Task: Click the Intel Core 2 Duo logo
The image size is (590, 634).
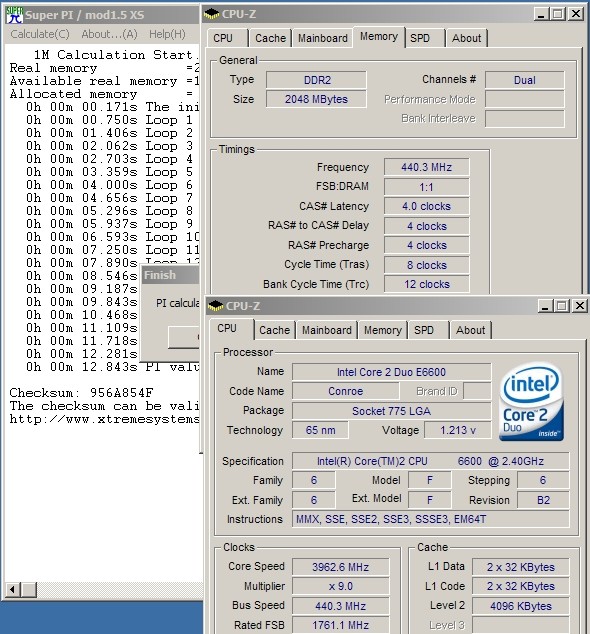Action: [x=531, y=402]
